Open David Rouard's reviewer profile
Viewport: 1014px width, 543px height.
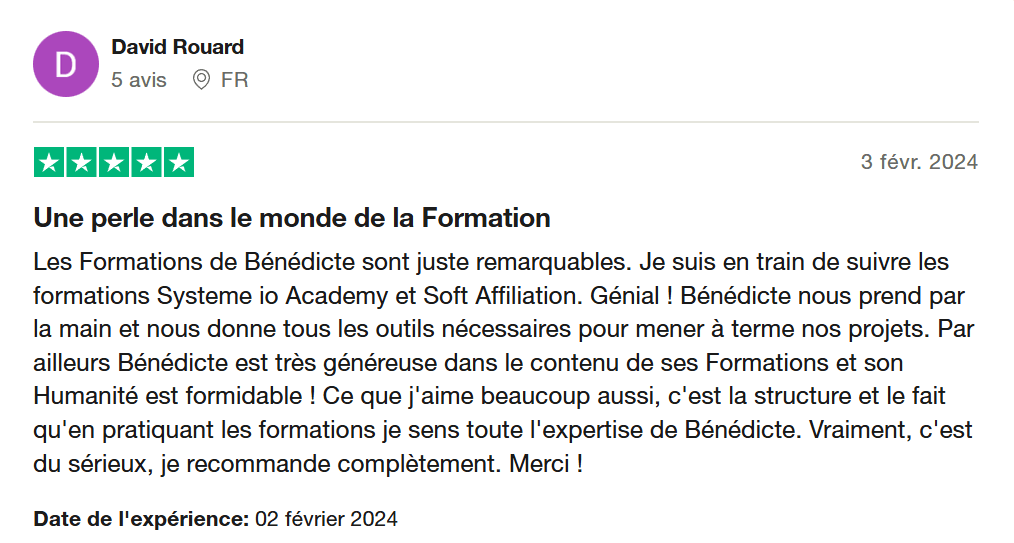177,47
